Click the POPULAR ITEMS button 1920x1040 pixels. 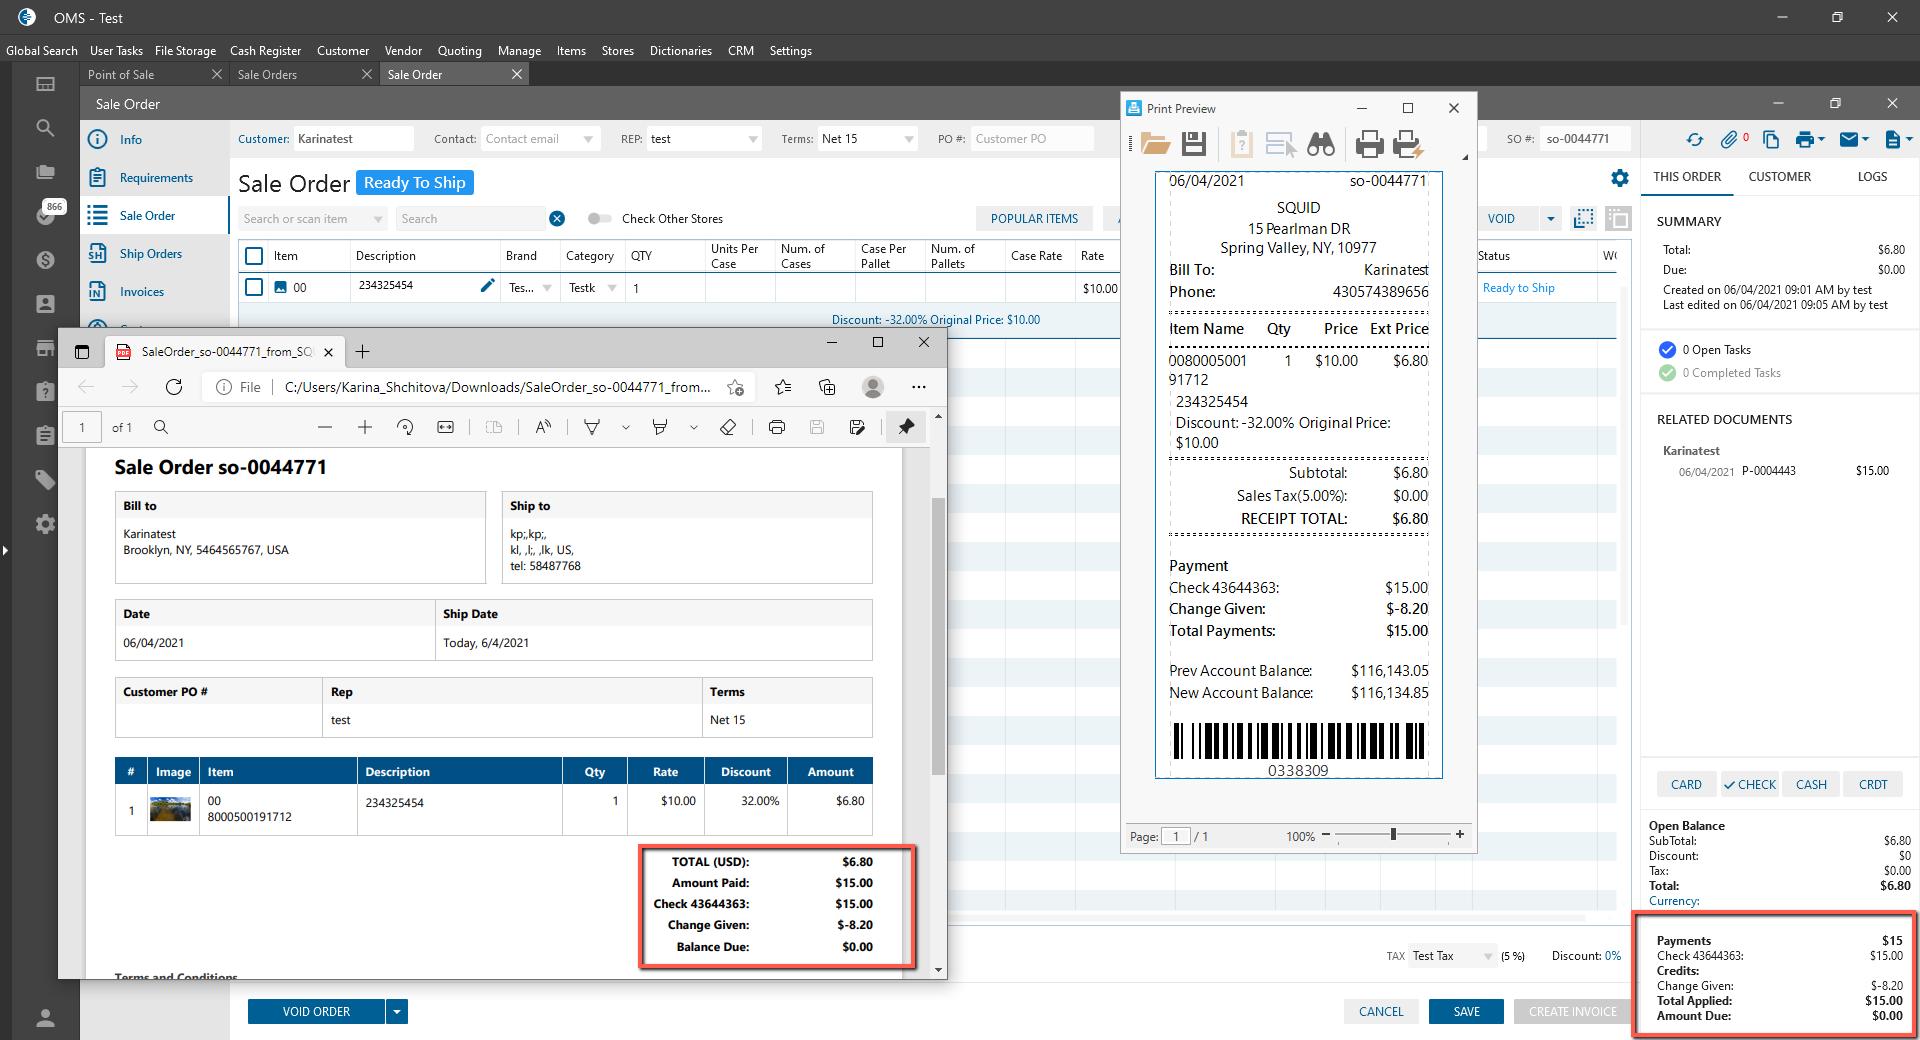1034,219
